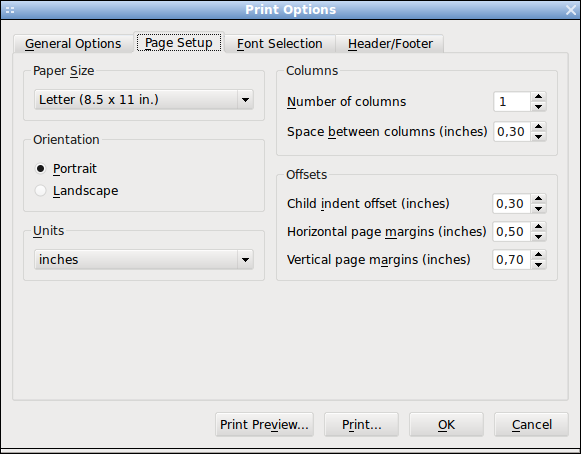Click the Vertical page margins field

click(x=511, y=259)
